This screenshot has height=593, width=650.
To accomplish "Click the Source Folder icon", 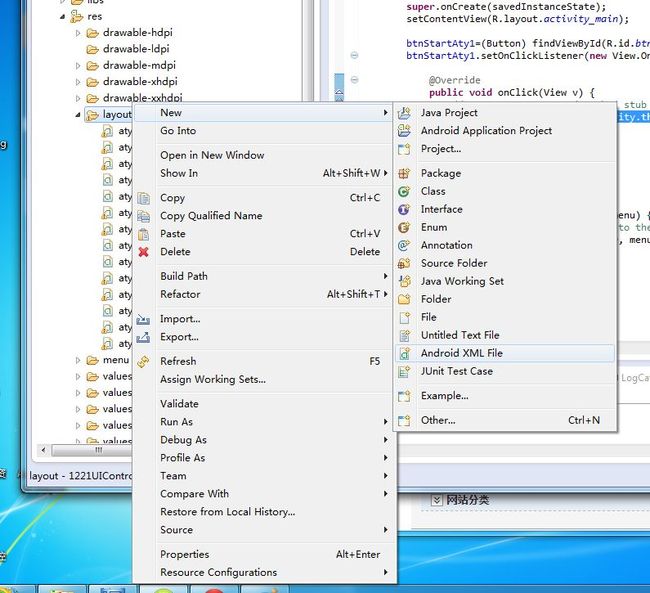I will pos(404,263).
